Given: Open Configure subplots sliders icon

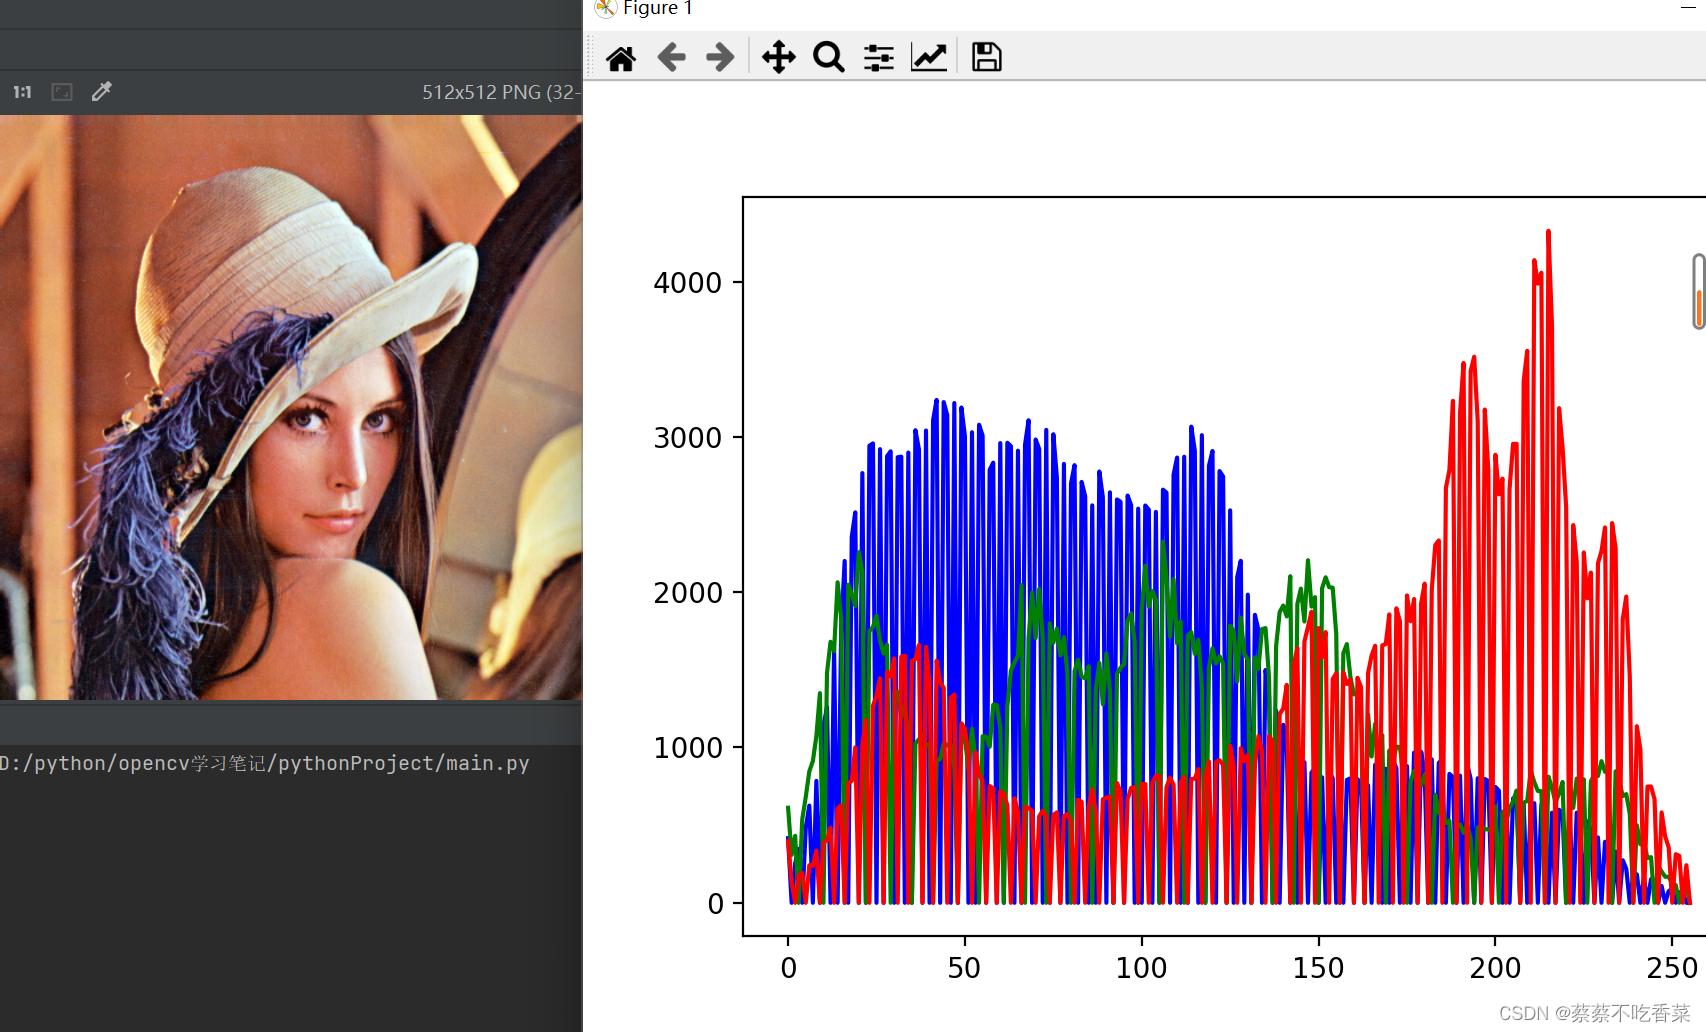Looking at the screenshot, I should (879, 58).
